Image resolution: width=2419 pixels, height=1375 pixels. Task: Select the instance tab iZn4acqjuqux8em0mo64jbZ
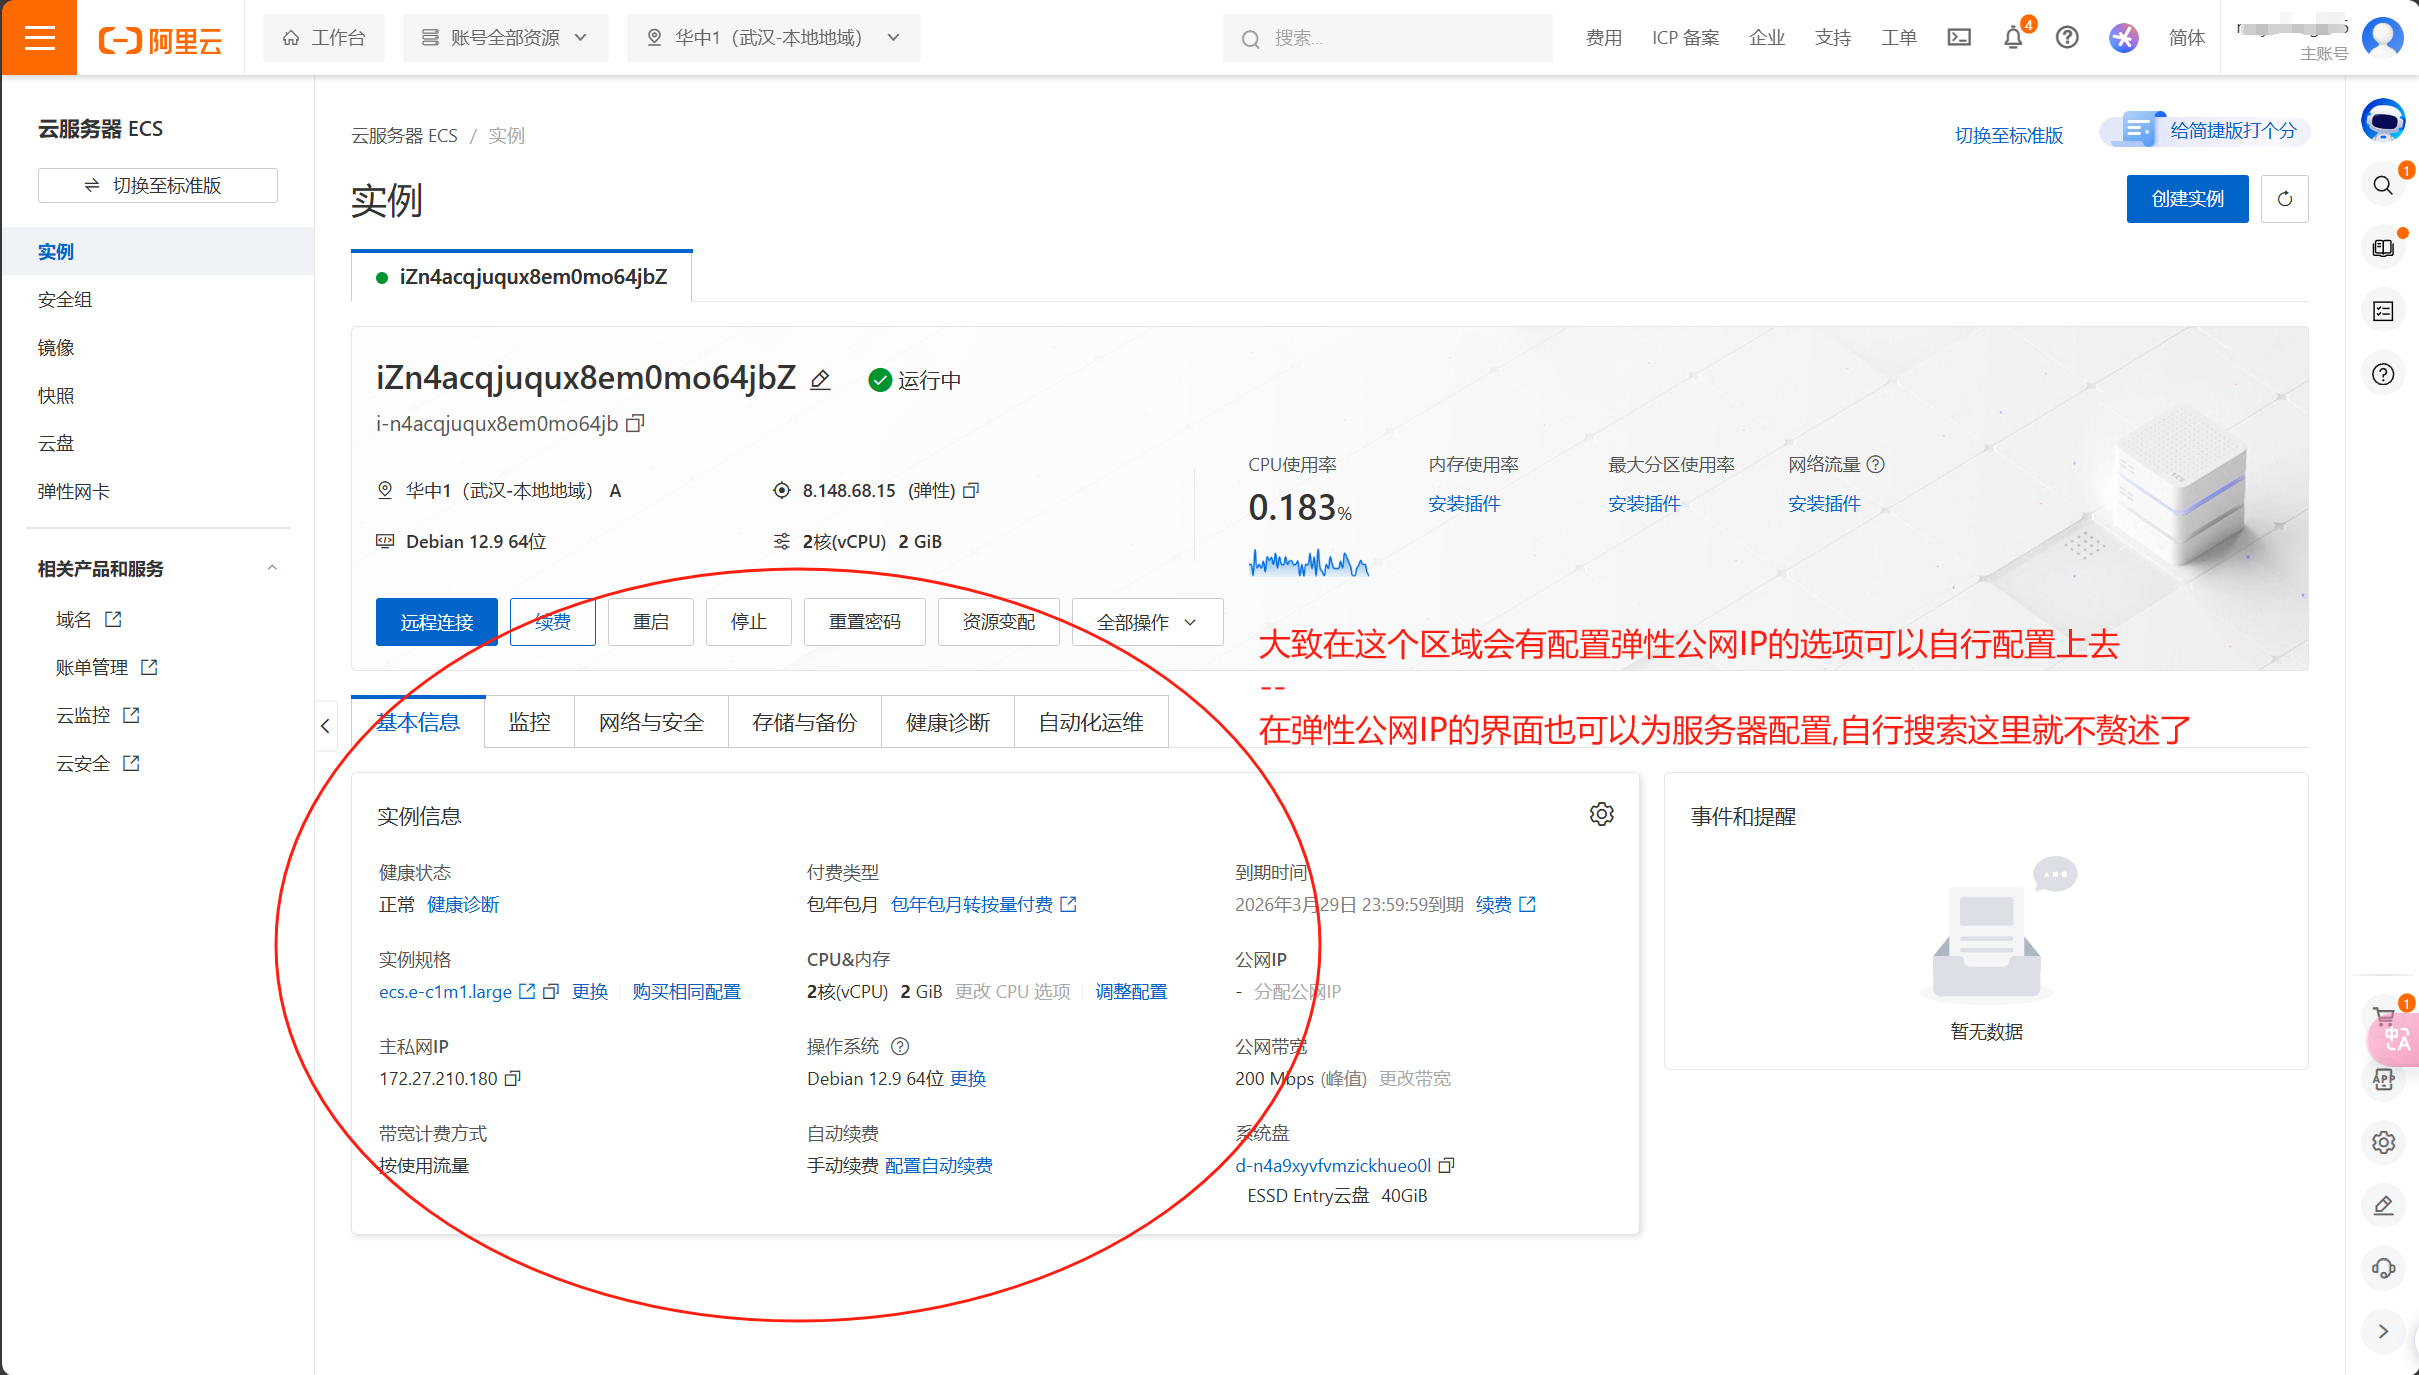click(521, 277)
